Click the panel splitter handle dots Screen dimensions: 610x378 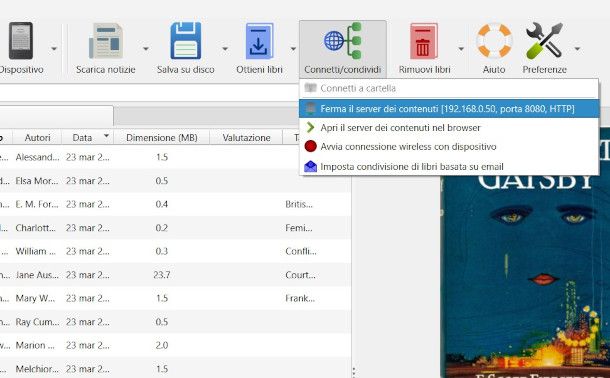coord(353,373)
